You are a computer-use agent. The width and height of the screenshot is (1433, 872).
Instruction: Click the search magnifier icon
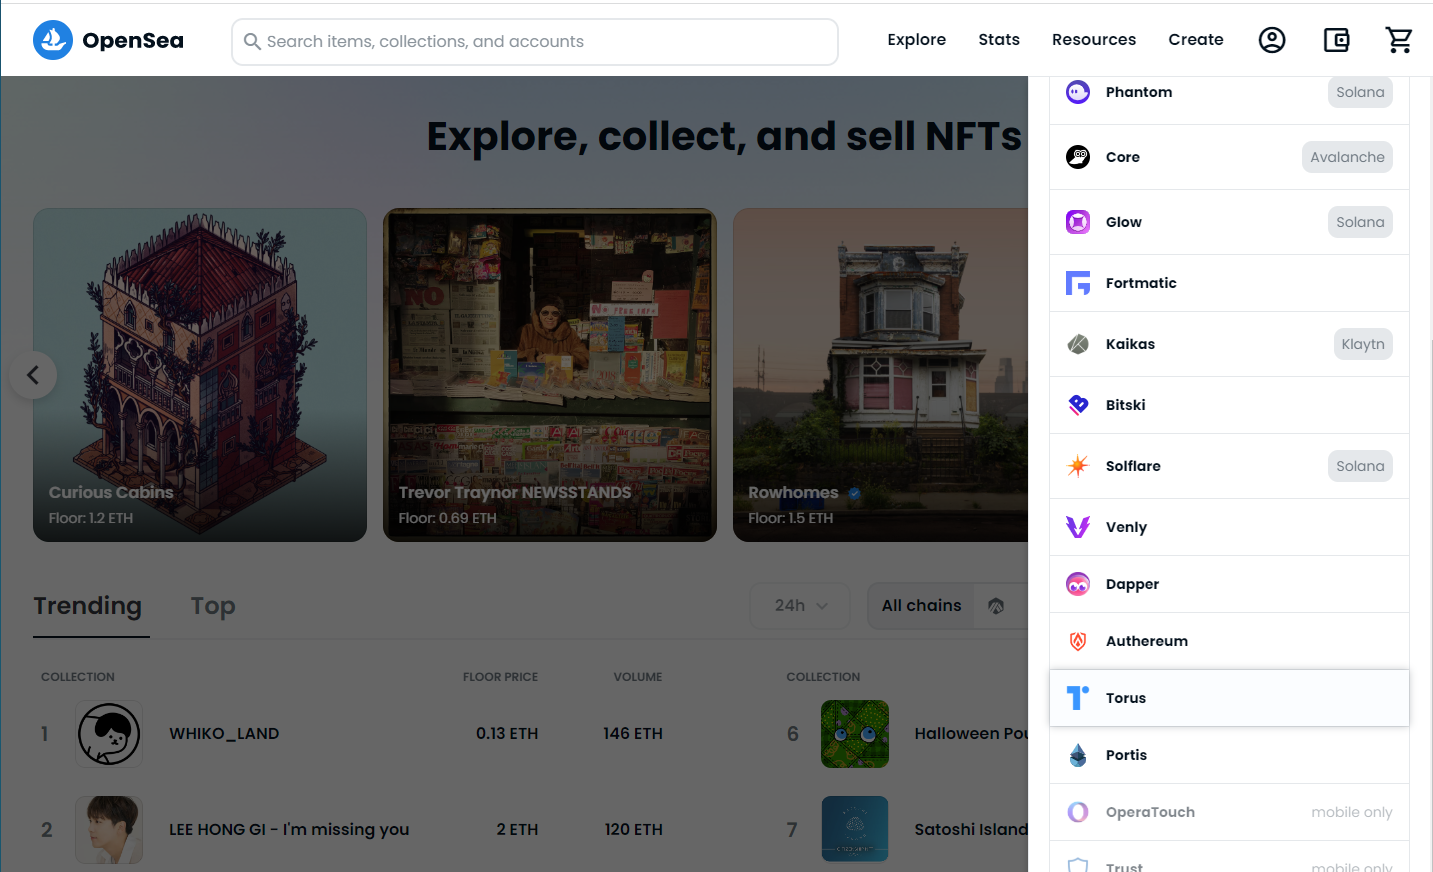coord(252,42)
